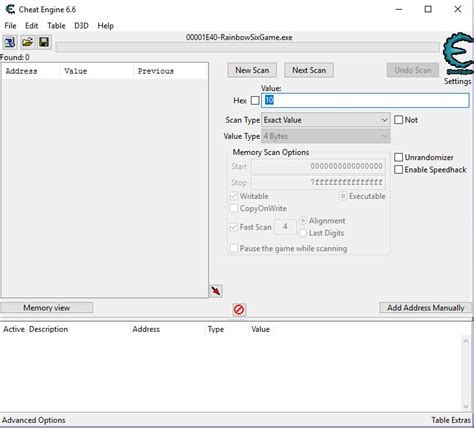Viewport: 474px width, 428px height.
Task: Click the open folder load-table icon
Action: point(27,42)
